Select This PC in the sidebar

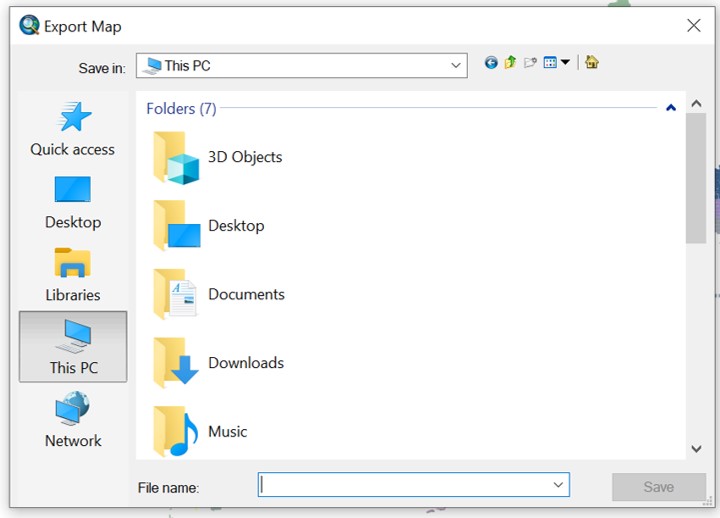[x=73, y=347]
